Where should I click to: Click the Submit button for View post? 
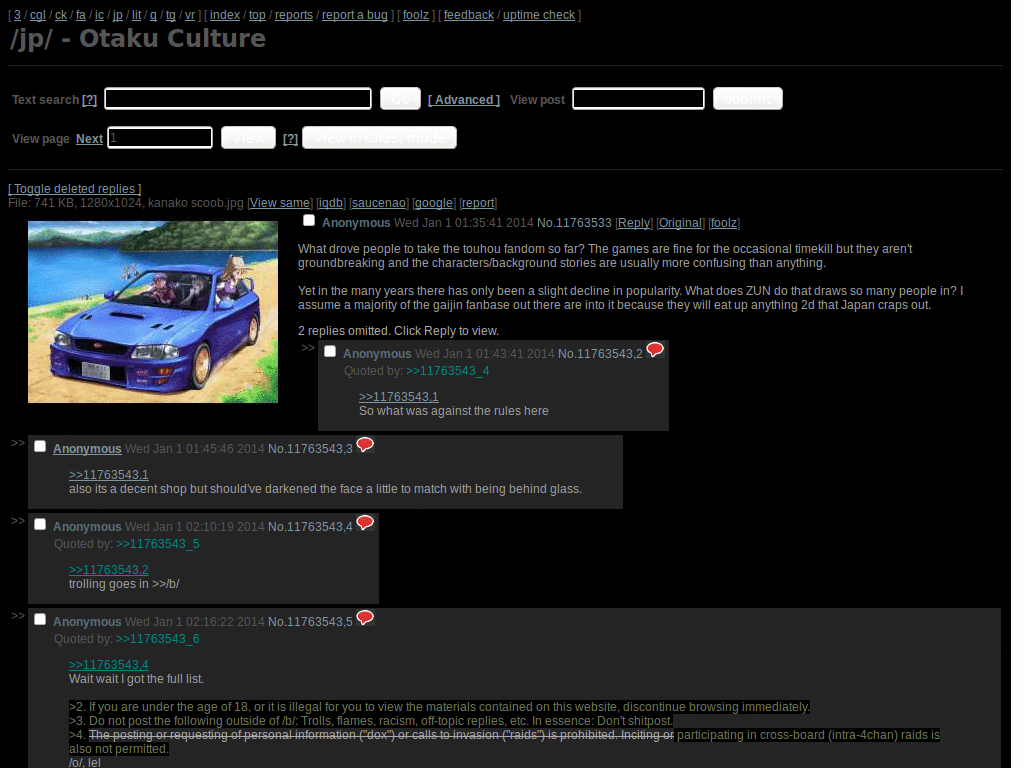click(748, 99)
